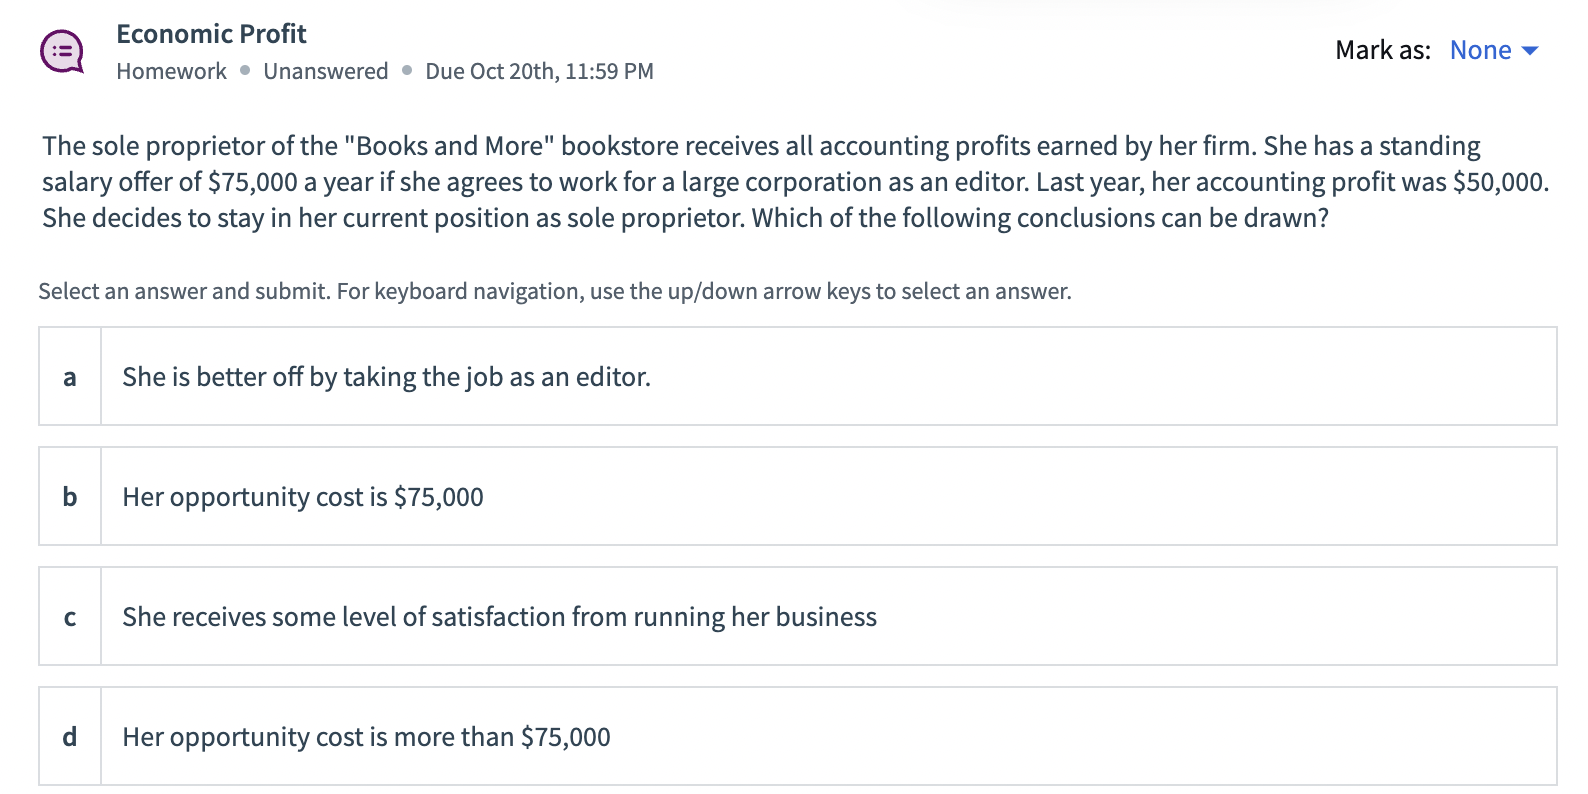Pick 'She receives some level of satisfaction' answer
Viewport: 1588px width, 794px height.
(x=499, y=617)
